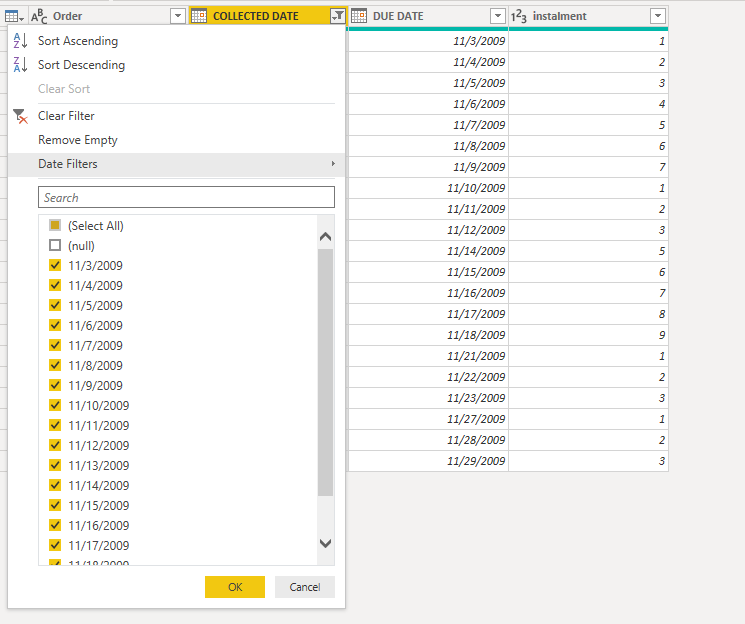
Task: Uncheck the 11/13/2009 checkbox
Action: [x=55, y=465]
